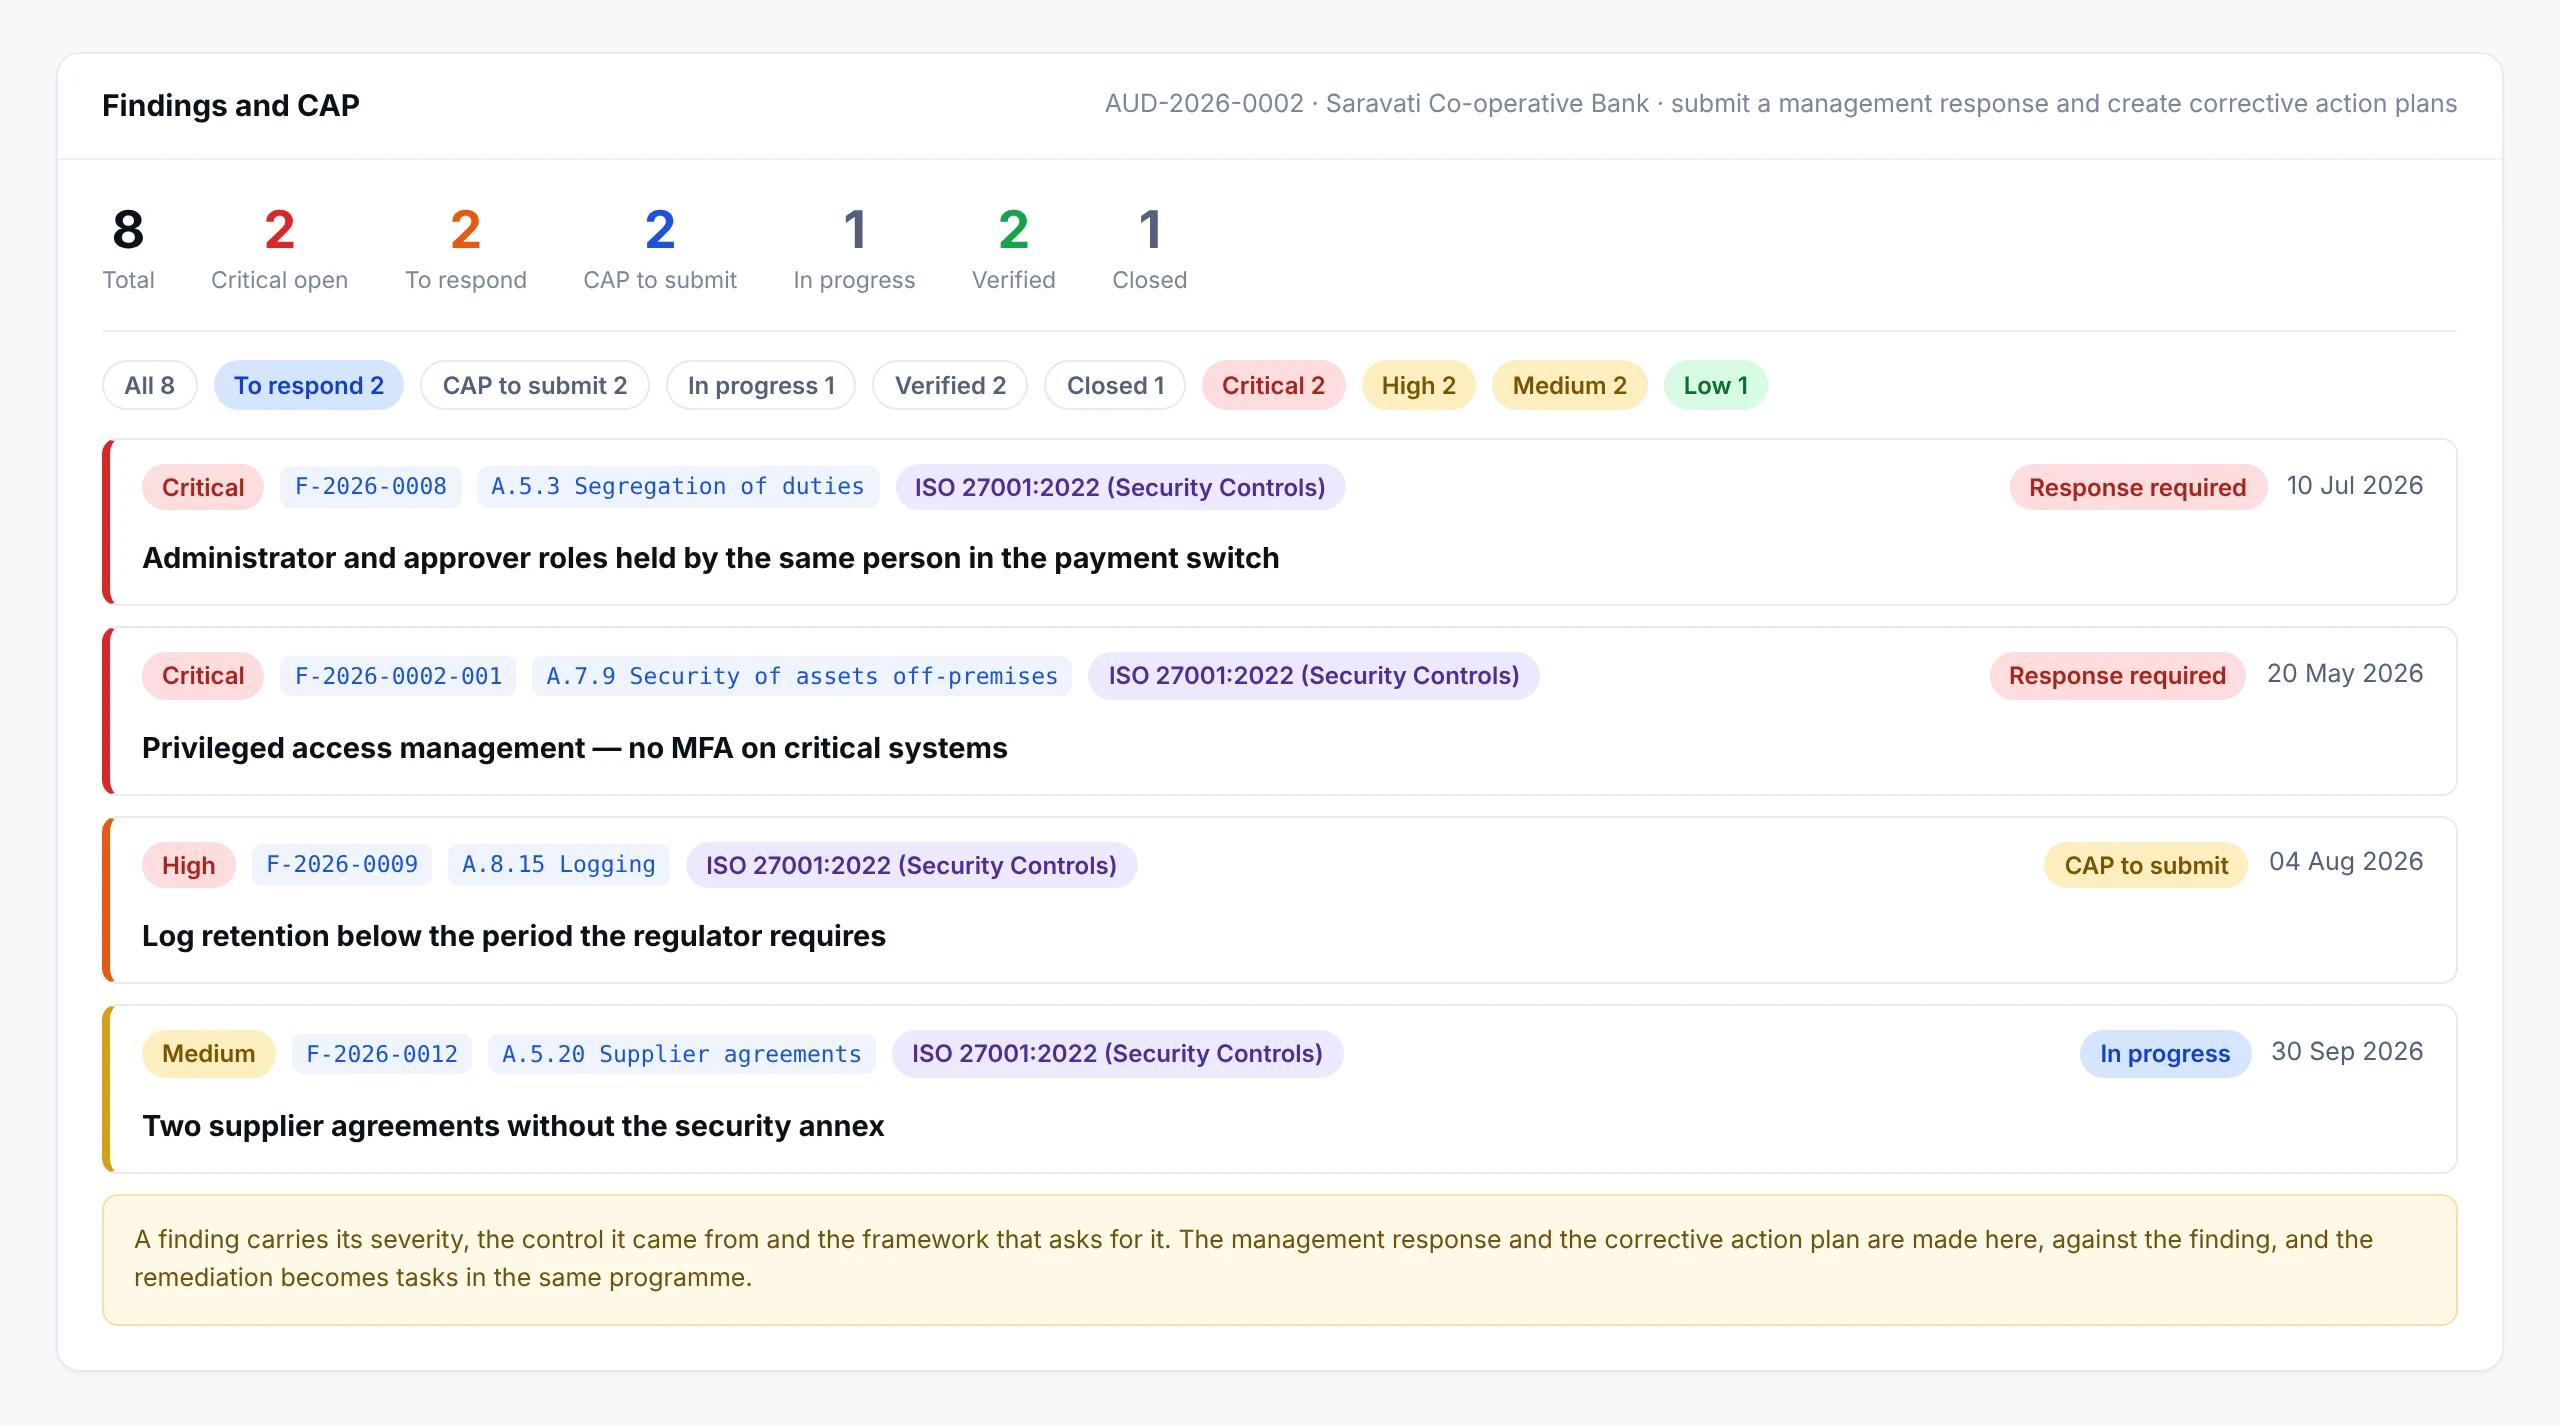Screen dimensions: 2560x1426
Task: Toggle the Medium 2 severity filter
Action: point(1569,385)
